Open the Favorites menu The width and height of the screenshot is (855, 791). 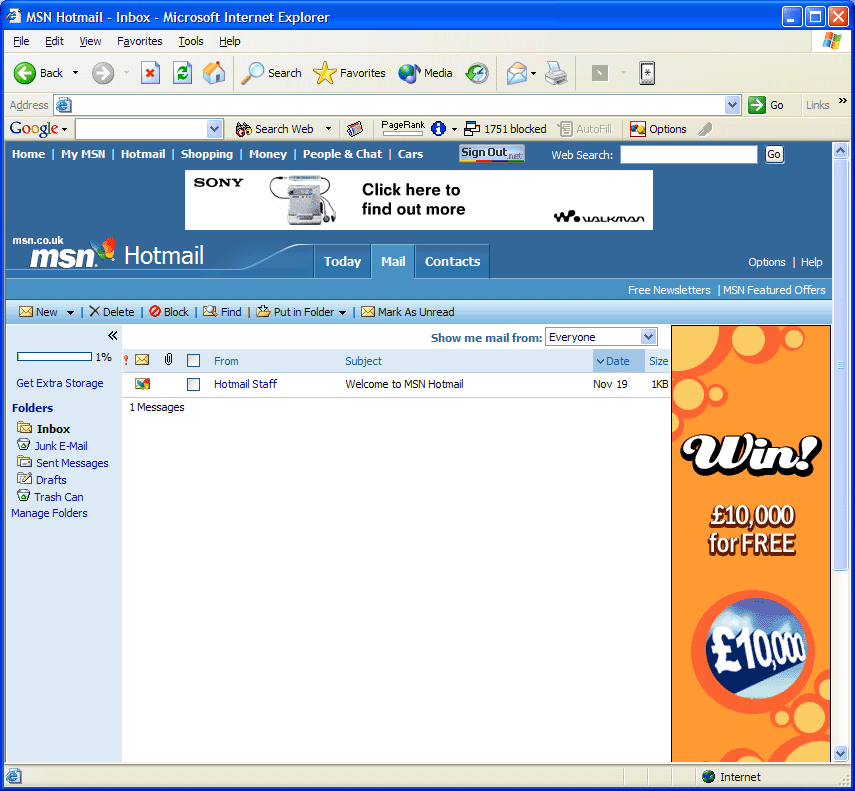pyautogui.click(x=140, y=41)
